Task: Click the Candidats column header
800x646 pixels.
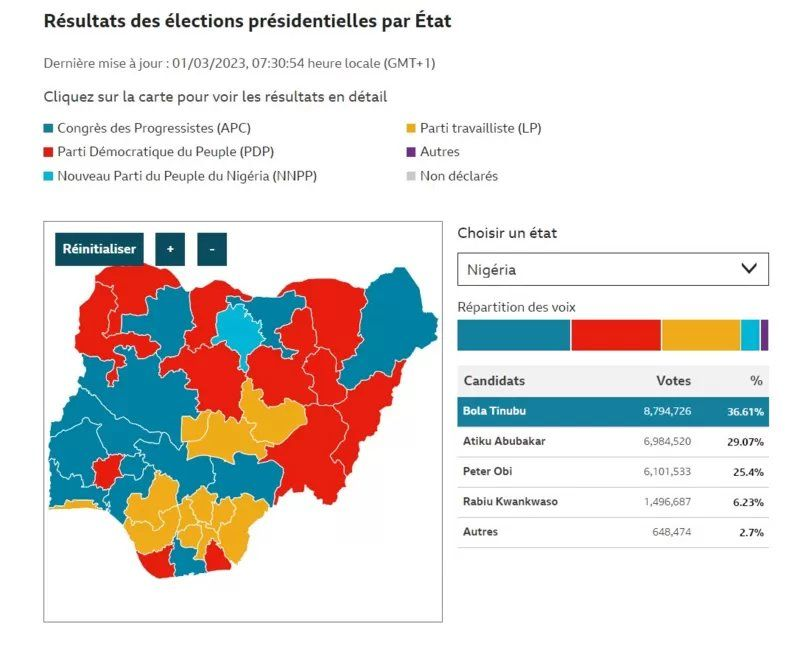Action: 494,381
